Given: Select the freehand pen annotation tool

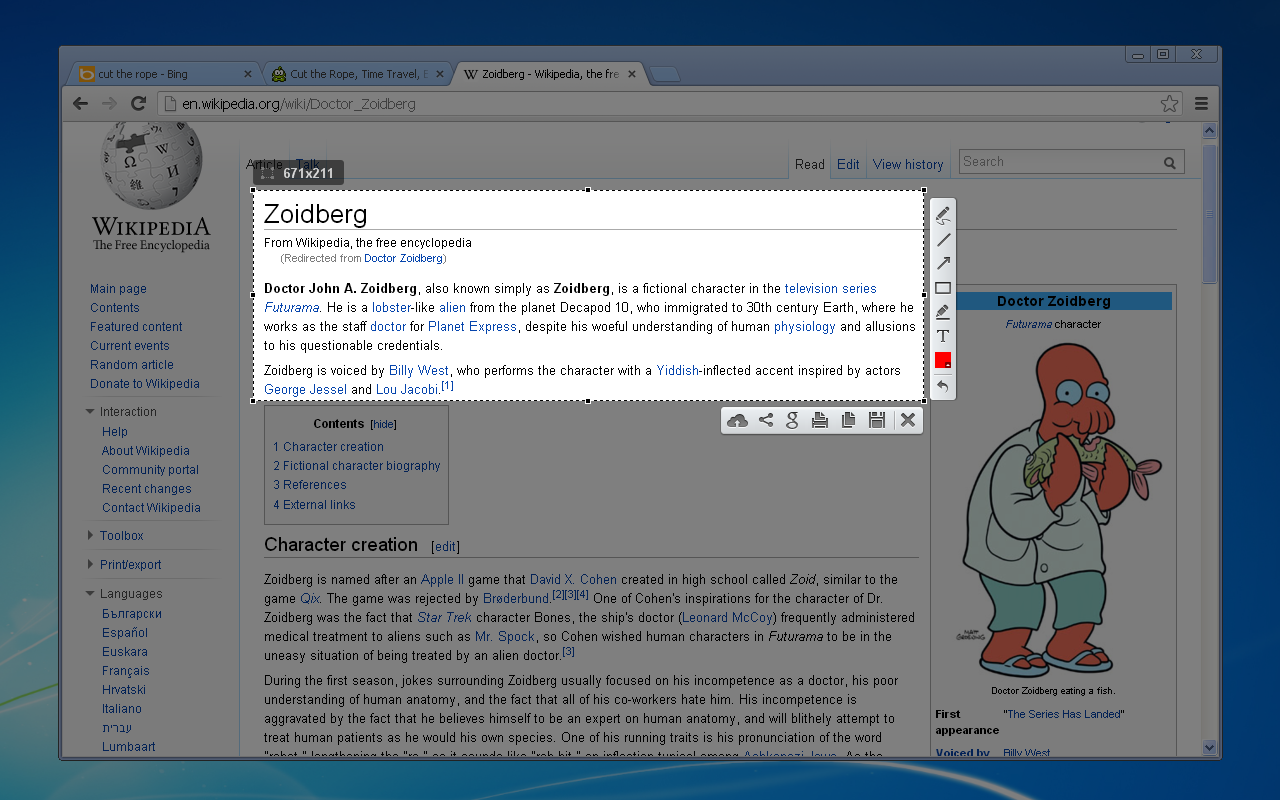Looking at the screenshot, I should 941,213.
